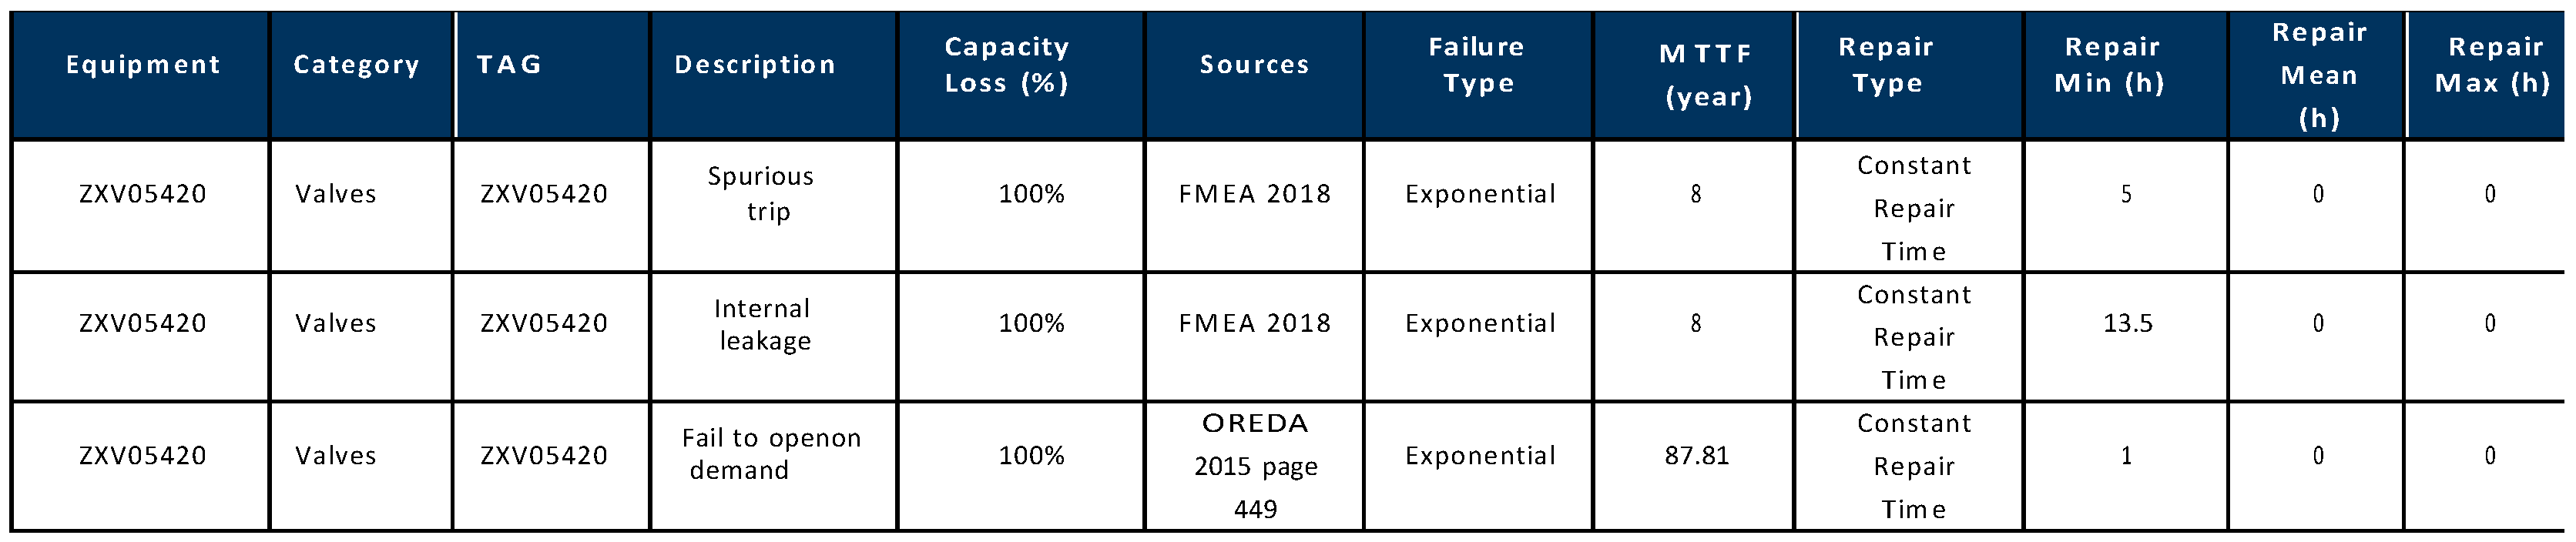Select the Category column header
2576x542 pixels.
tap(356, 65)
